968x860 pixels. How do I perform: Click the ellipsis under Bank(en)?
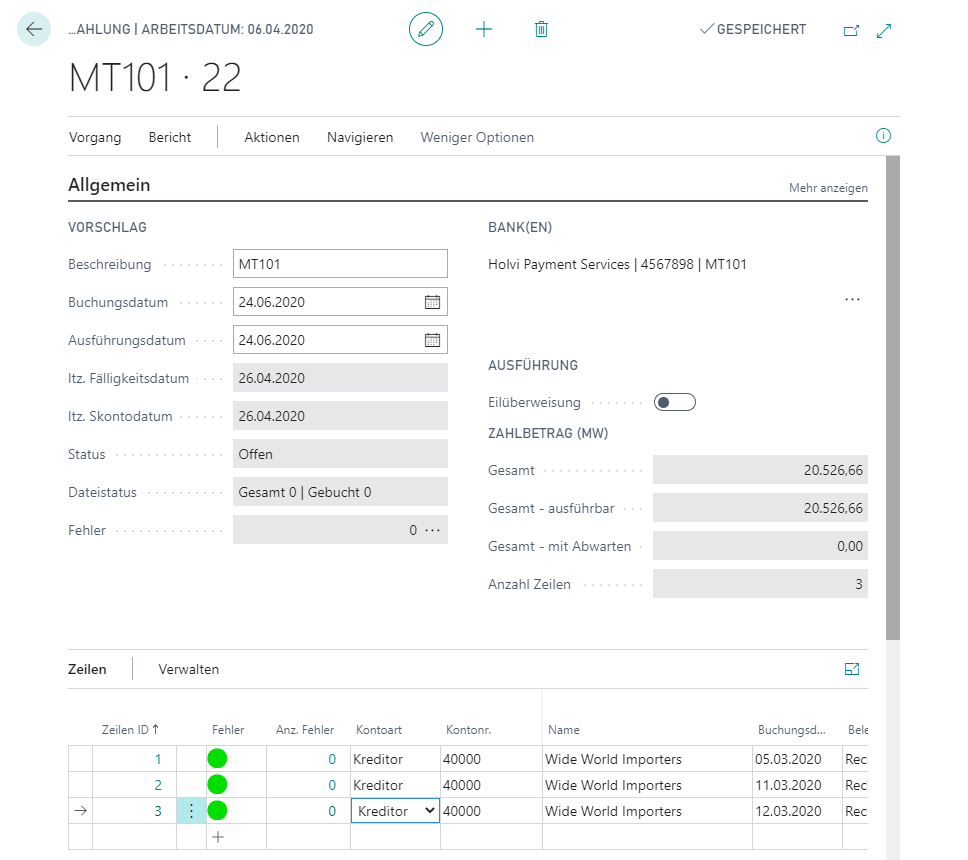coord(852,300)
